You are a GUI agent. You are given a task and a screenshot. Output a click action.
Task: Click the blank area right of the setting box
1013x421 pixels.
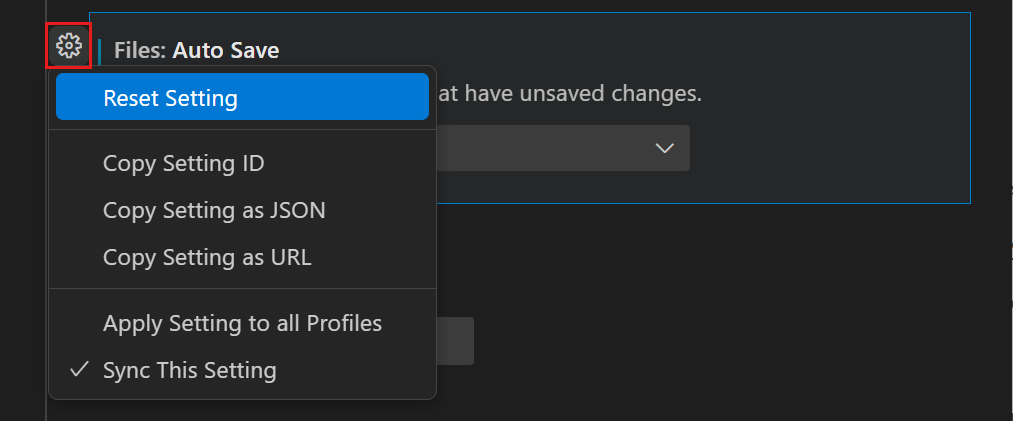coord(992,110)
